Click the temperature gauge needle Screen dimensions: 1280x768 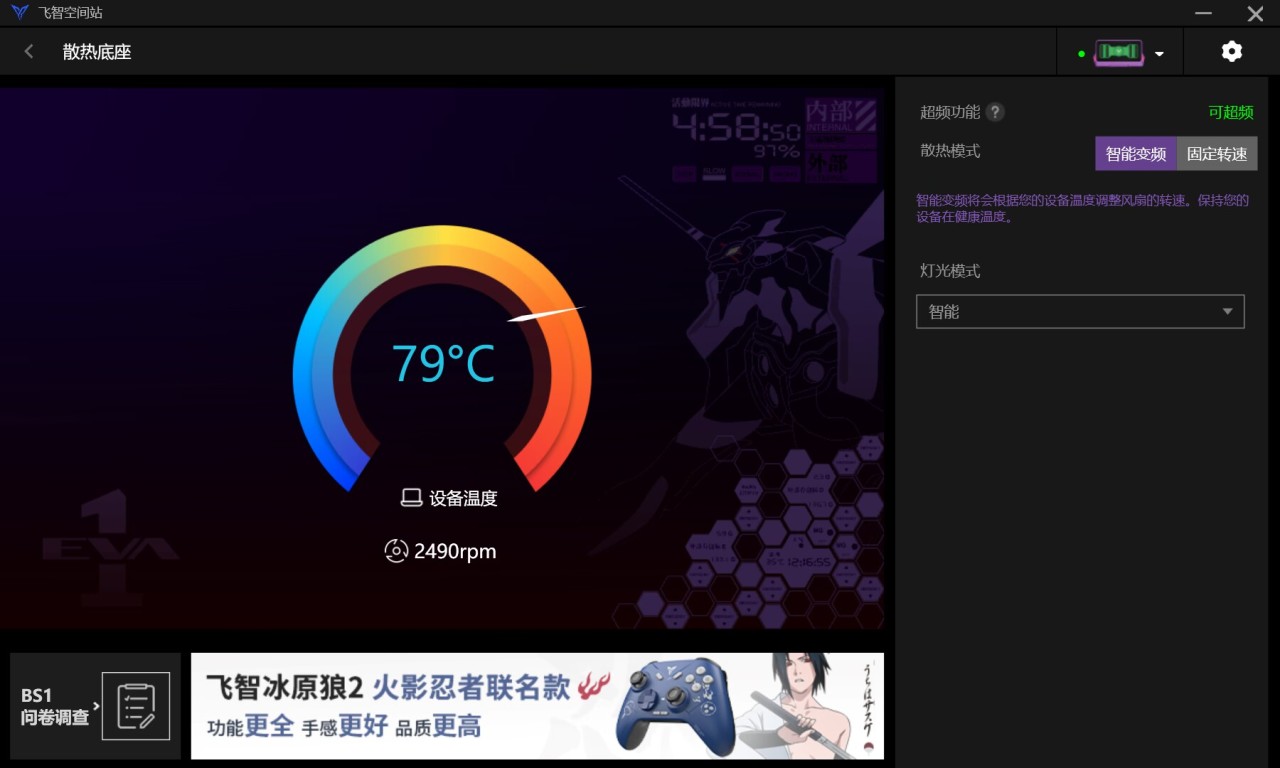click(x=545, y=314)
